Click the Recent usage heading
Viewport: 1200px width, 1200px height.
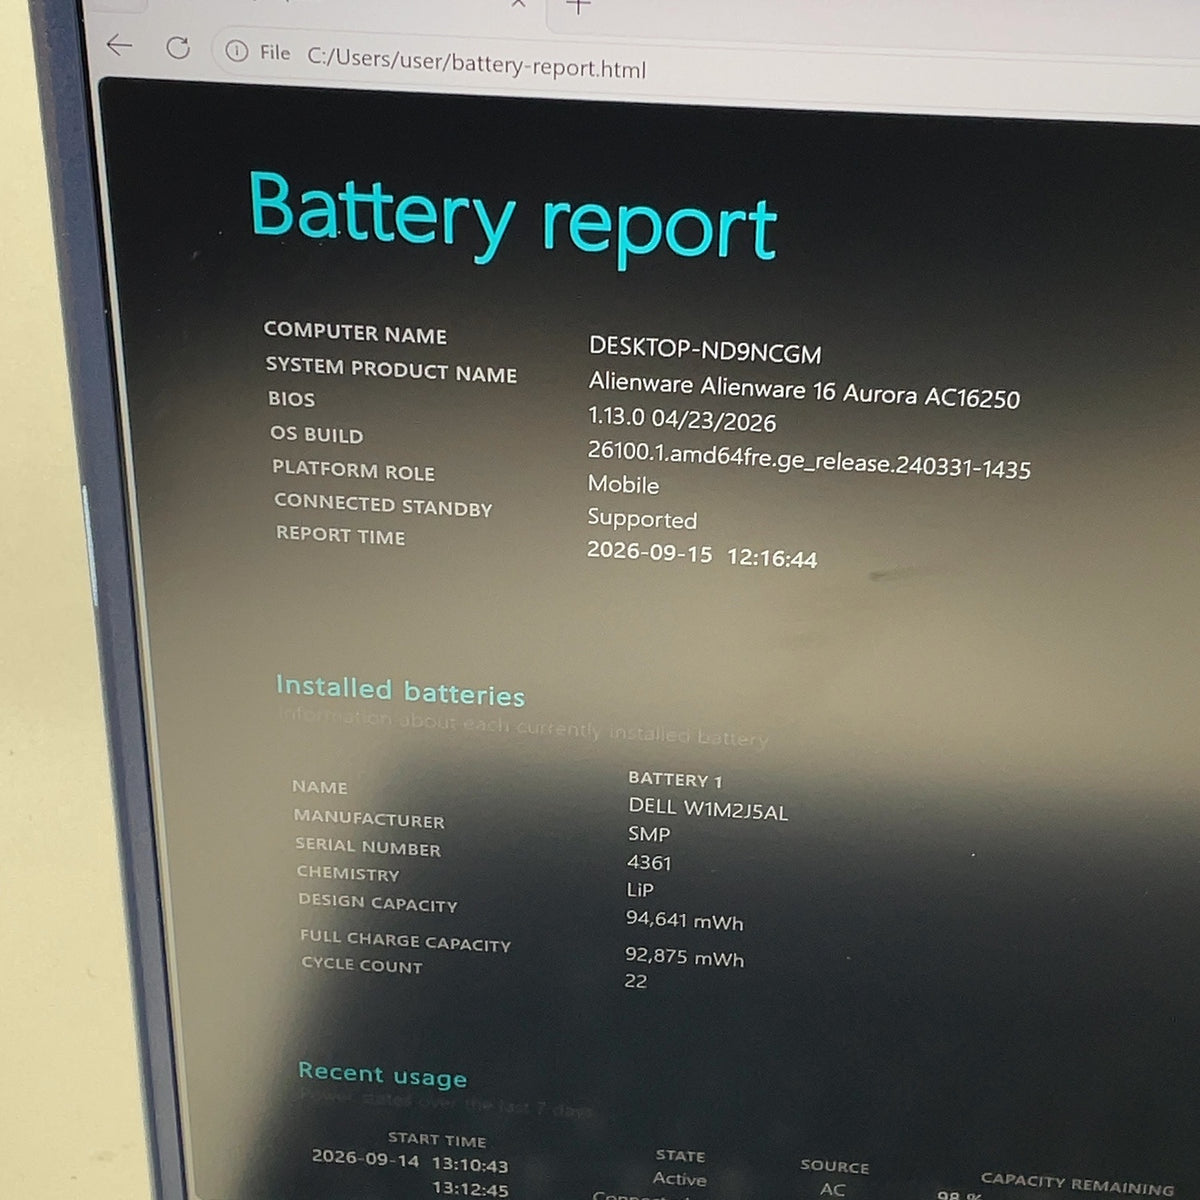coord(382,1074)
